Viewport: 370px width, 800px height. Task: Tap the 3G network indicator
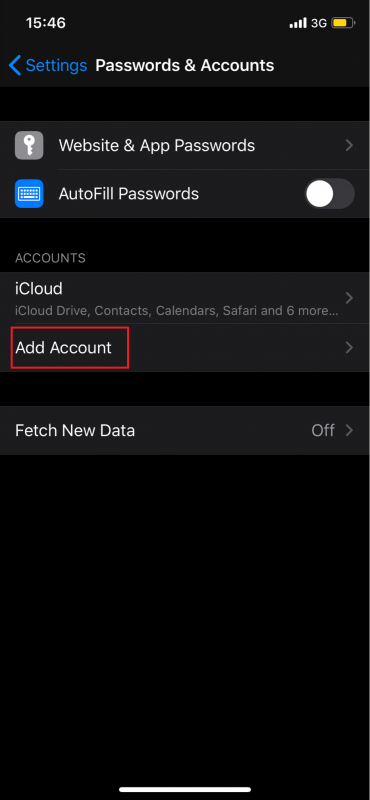point(319,23)
